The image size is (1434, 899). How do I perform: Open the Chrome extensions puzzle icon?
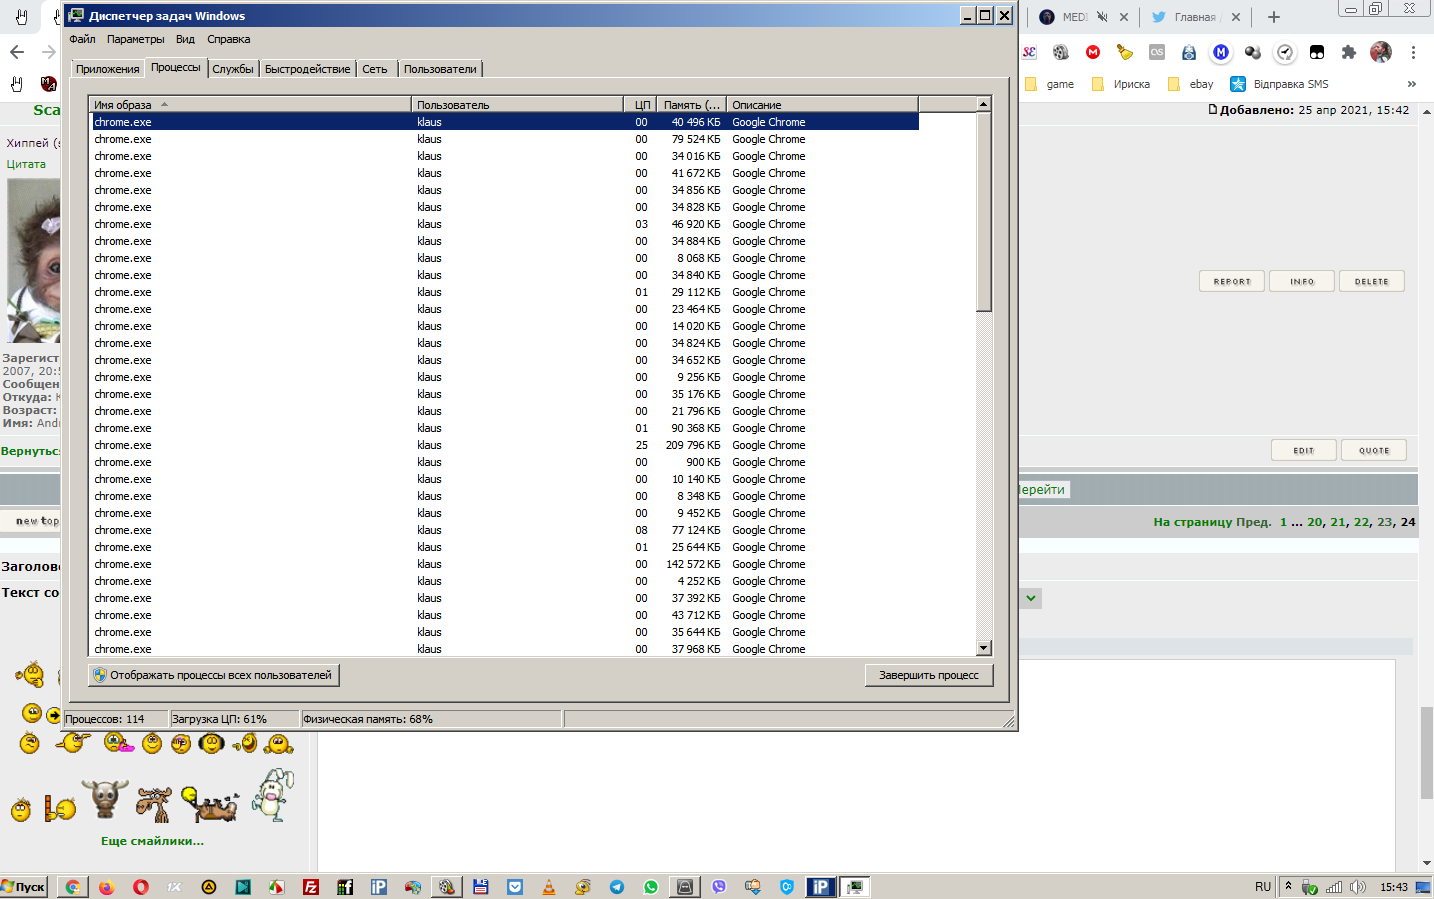point(1349,52)
